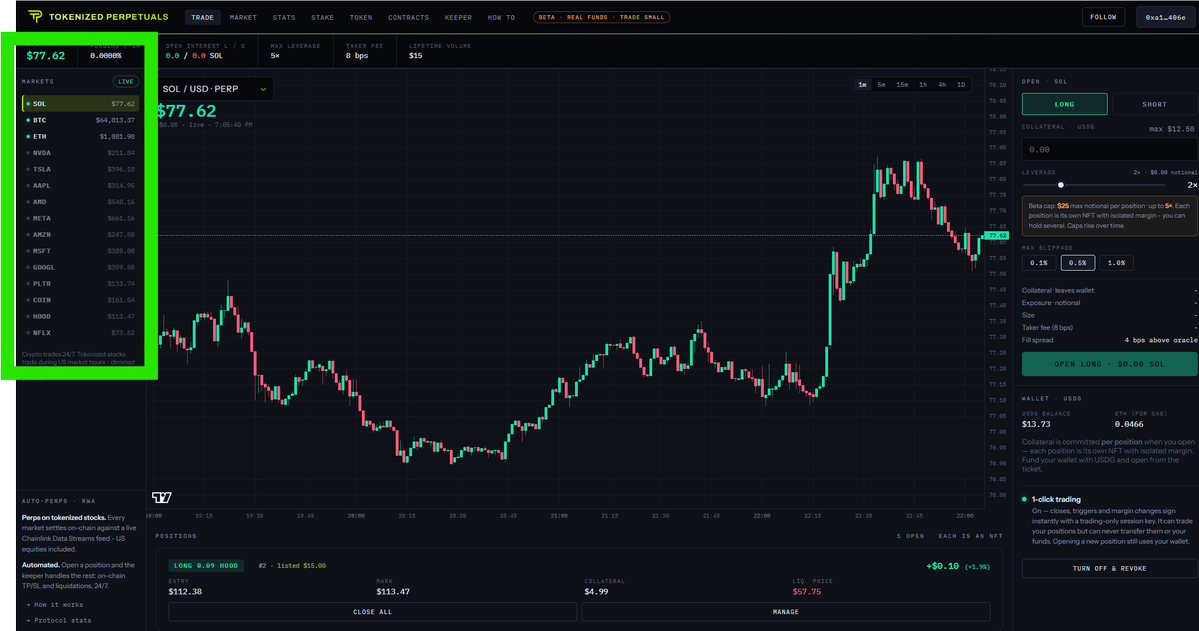Open the 0xa1…486e wallet menu
This screenshot has width=1199, height=631.
(1165, 17)
